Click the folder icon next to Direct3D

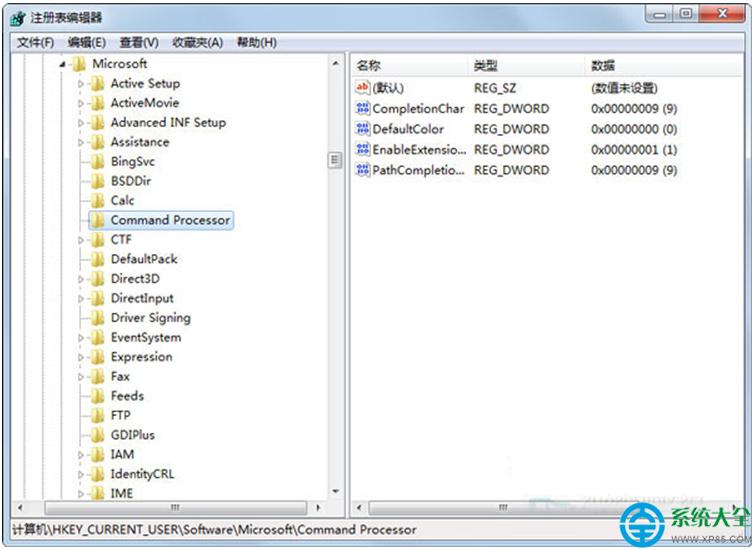pyautogui.click(x=98, y=279)
